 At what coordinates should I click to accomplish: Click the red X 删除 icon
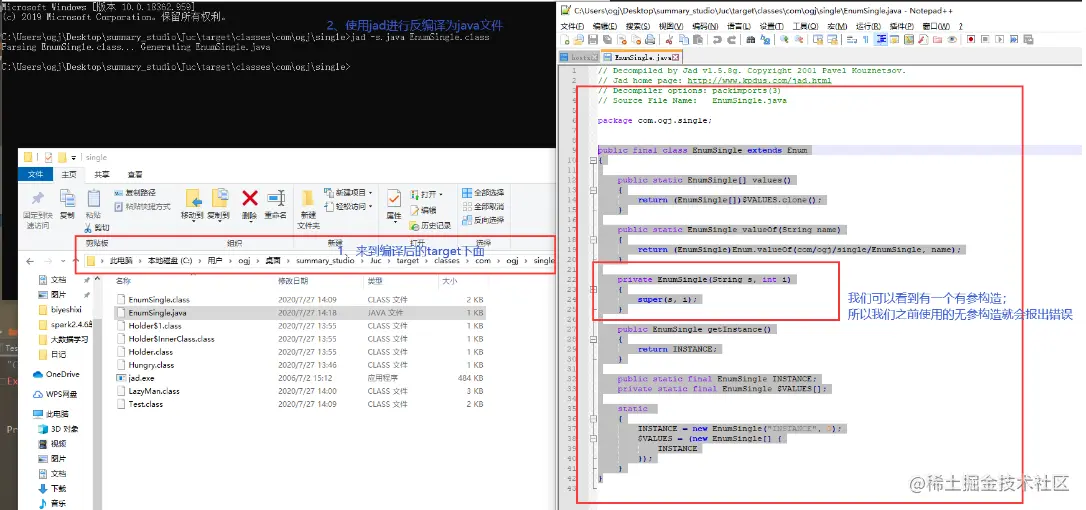pos(250,198)
